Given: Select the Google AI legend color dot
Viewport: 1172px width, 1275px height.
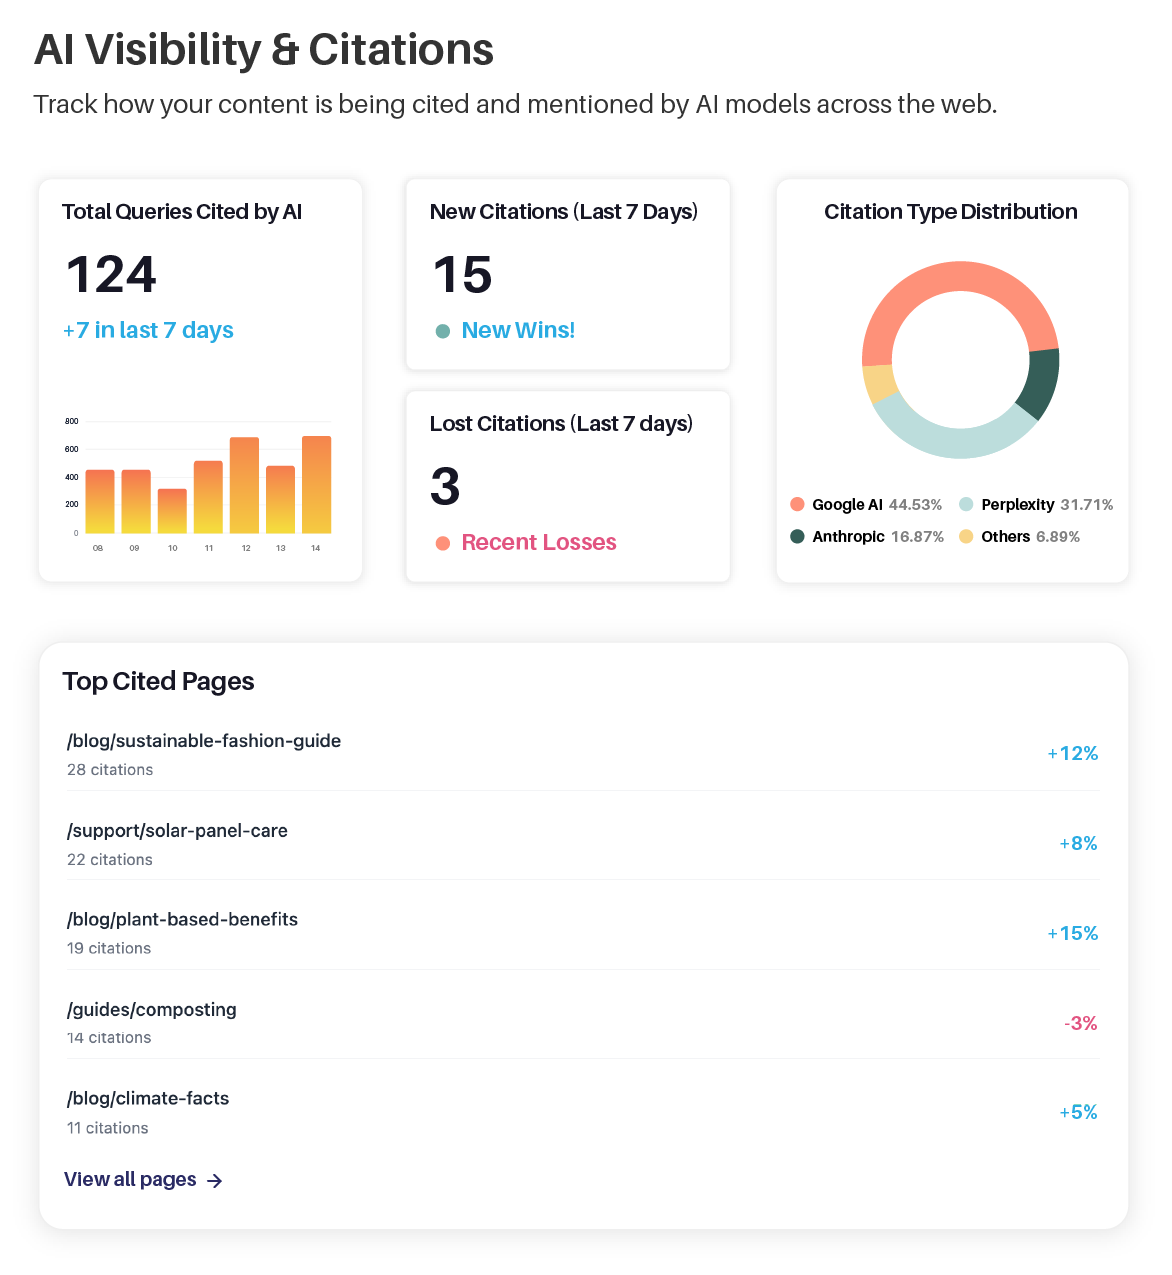Looking at the screenshot, I should (797, 505).
